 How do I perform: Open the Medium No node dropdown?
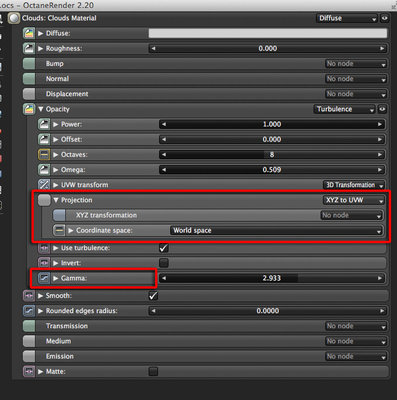point(356,341)
